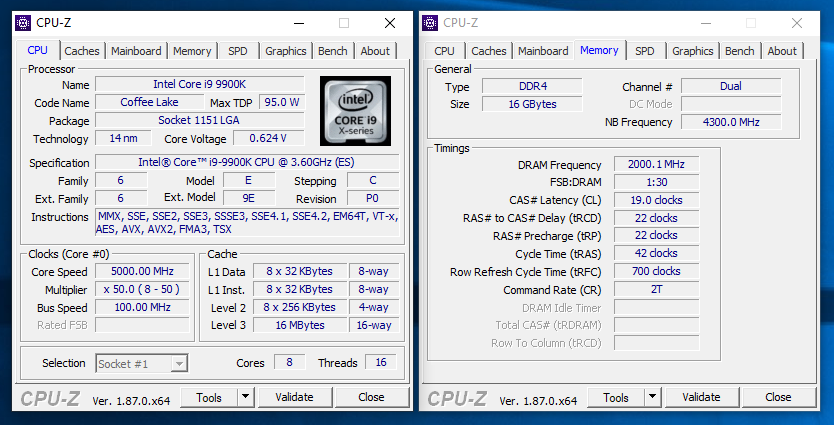Open Graphics tab in left CPU-Z window
The width and height of the screenshot is (834, 425).
click(x=286, y=51)
